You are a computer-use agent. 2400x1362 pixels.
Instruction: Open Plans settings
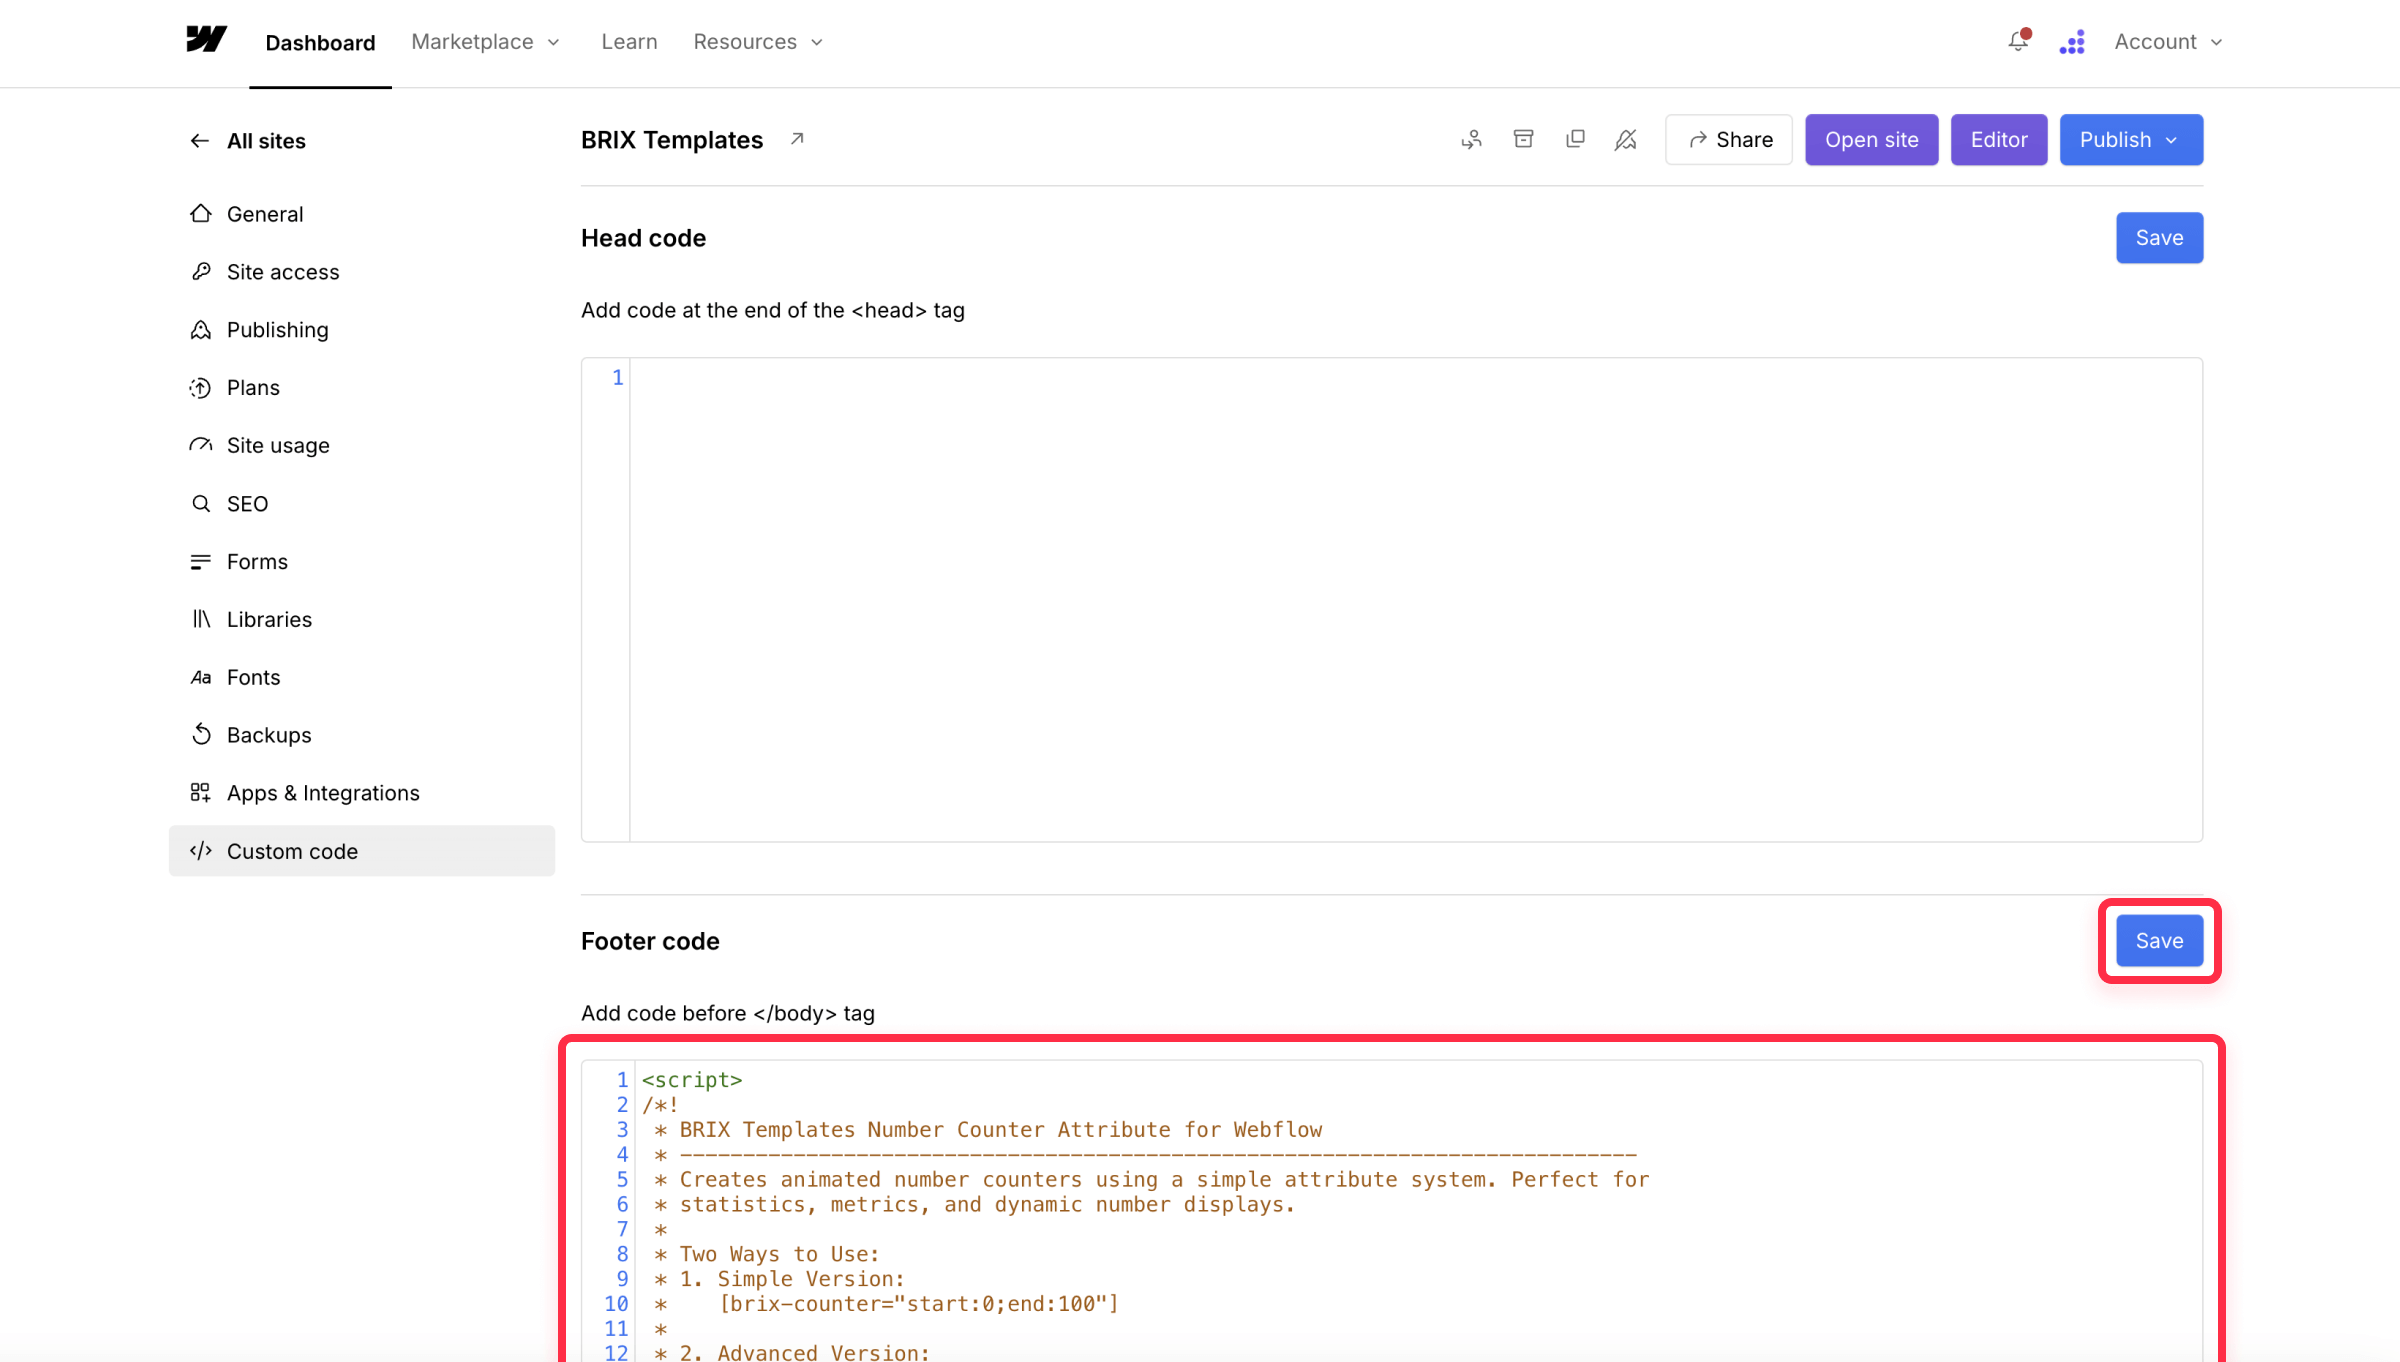click(x=362, y=388)
